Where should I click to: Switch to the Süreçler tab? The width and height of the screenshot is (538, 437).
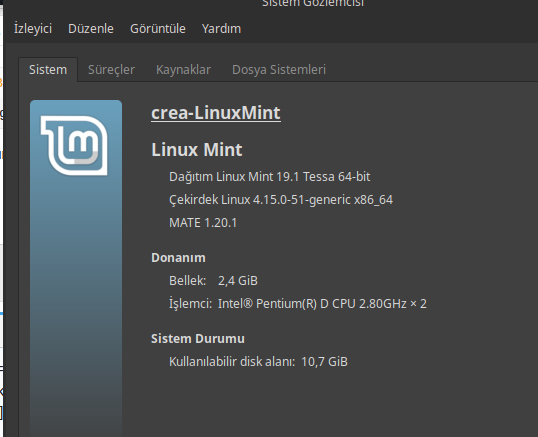click(x=111, y=70)
